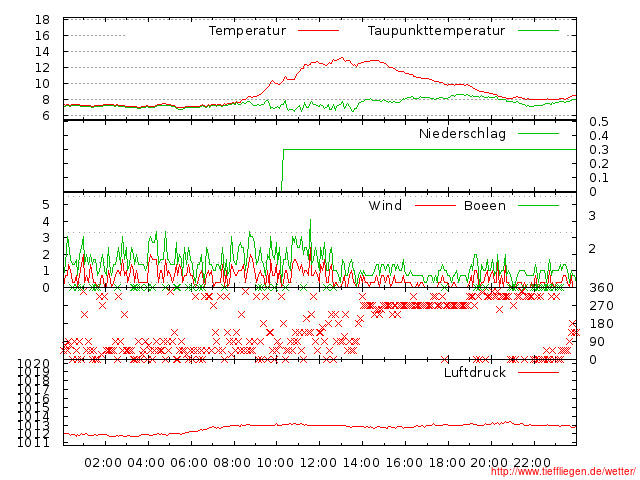Click the Luftdruck legend label
This screenshot has width=640, height=480.
pos(475,372)
